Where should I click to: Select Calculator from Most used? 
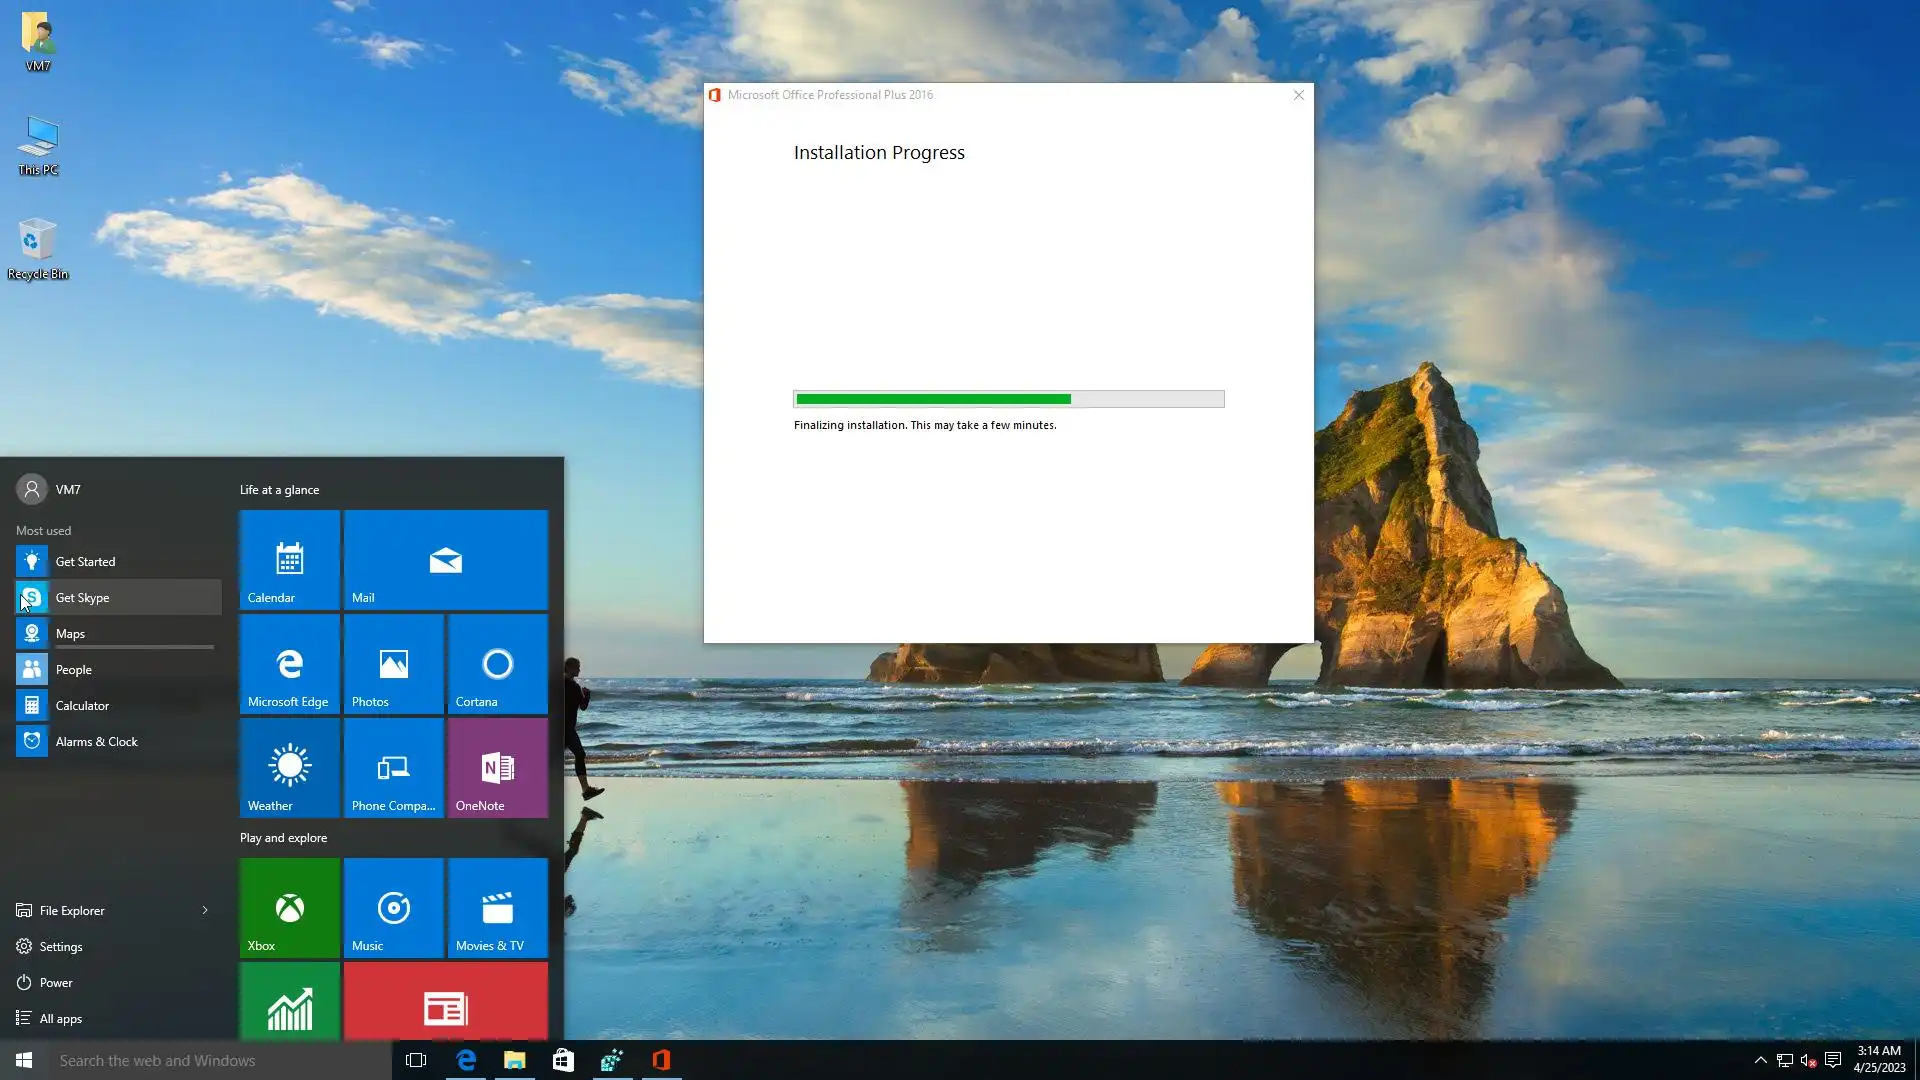tap(82, 705)
